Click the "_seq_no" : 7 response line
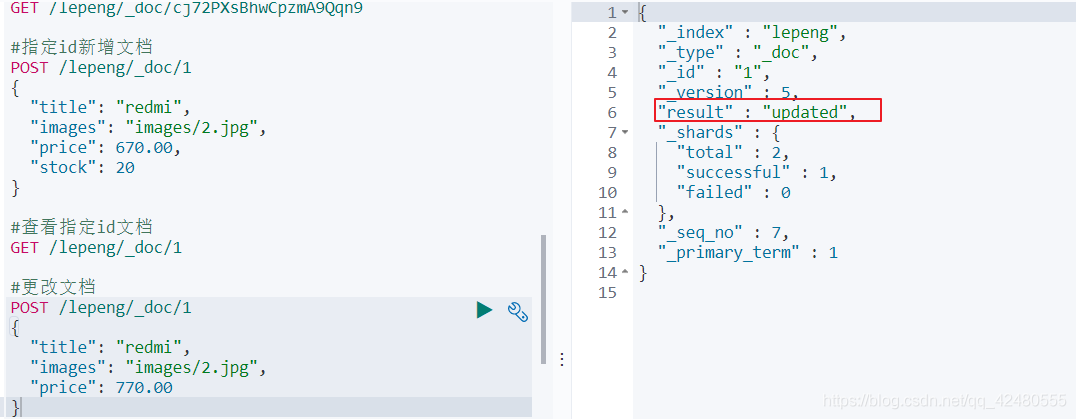The height and width of the screenshot is (419, 1076). point(724,232)
